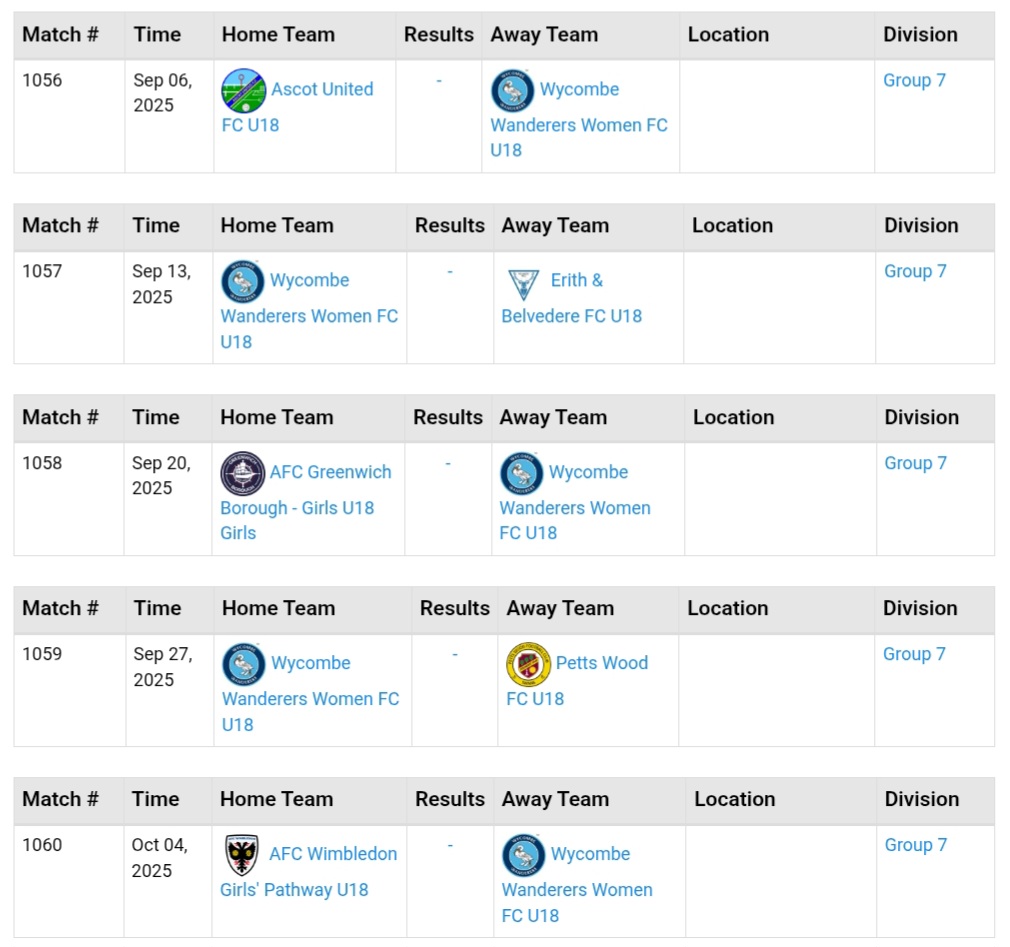
Task: Open the Group 7 link for match 1060
Action: 915,845
